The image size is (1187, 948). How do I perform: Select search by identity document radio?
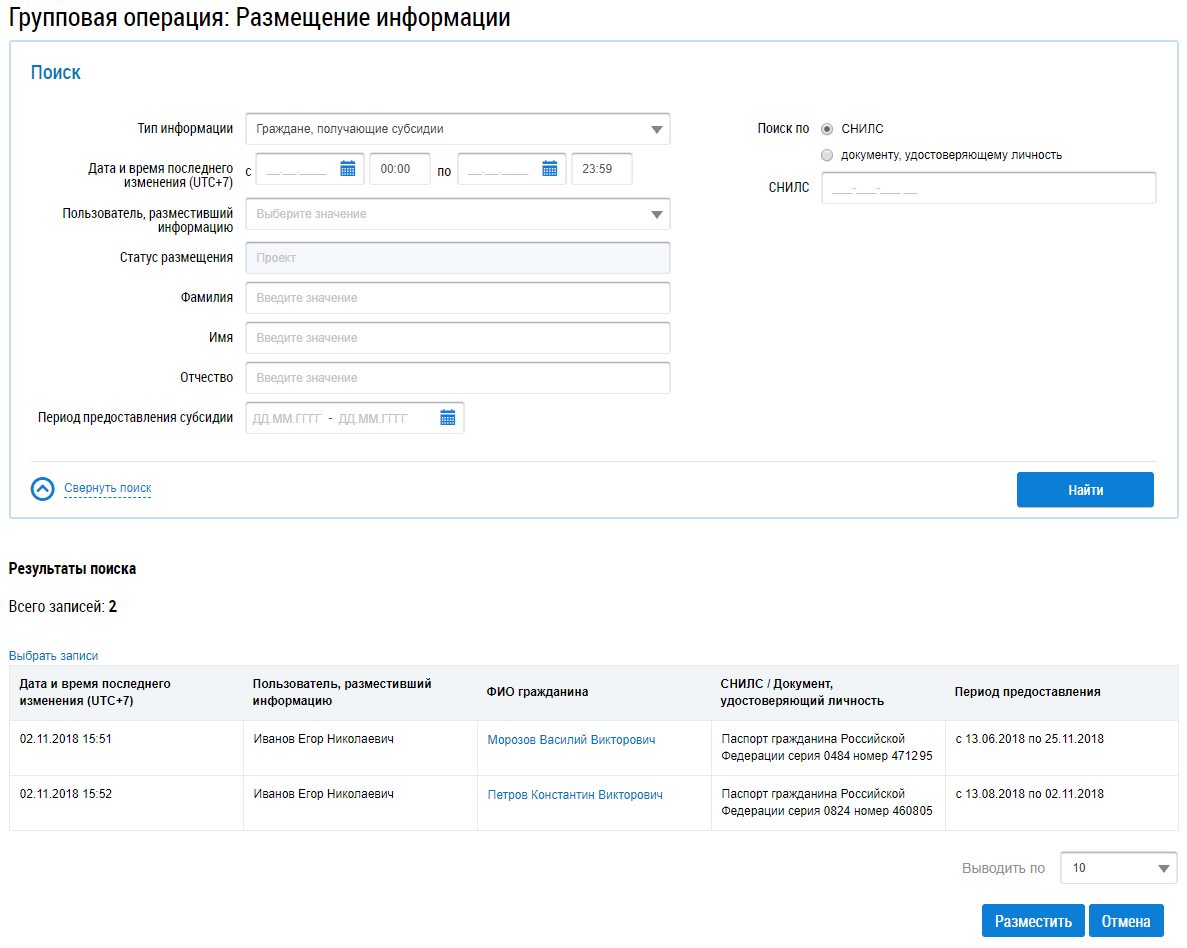tap(827, 155)
